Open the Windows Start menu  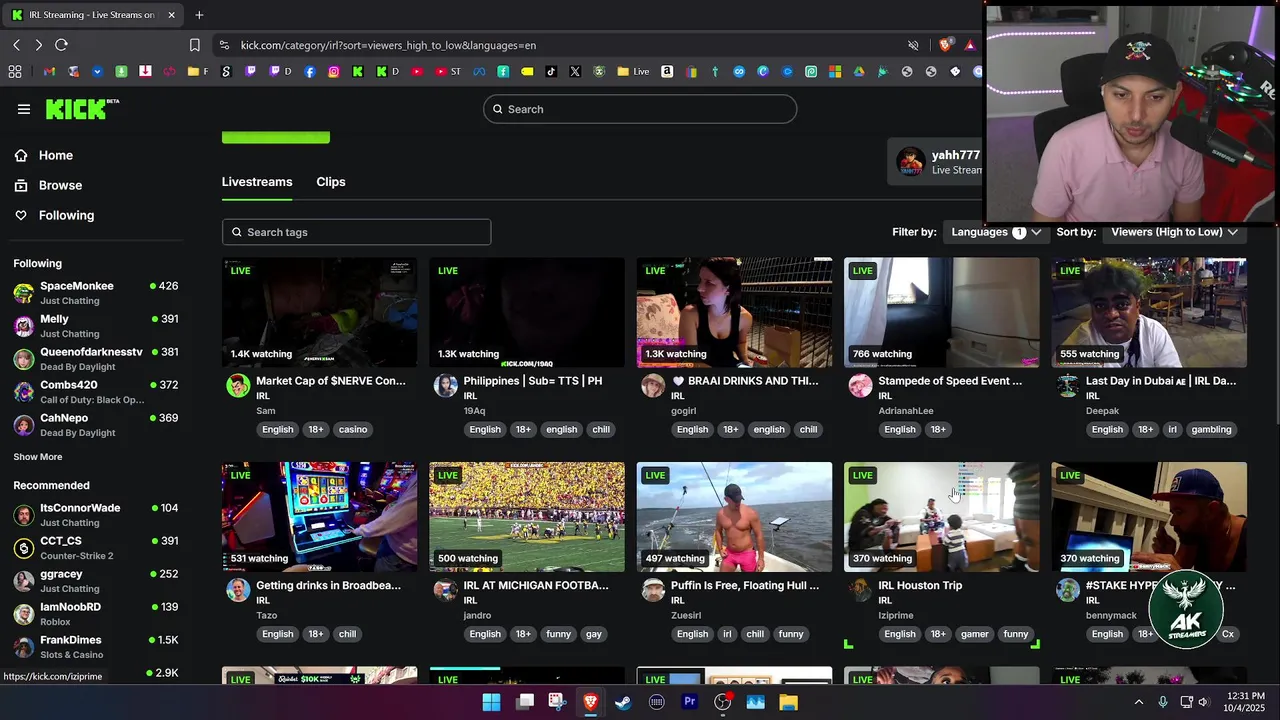pos(491,702)
